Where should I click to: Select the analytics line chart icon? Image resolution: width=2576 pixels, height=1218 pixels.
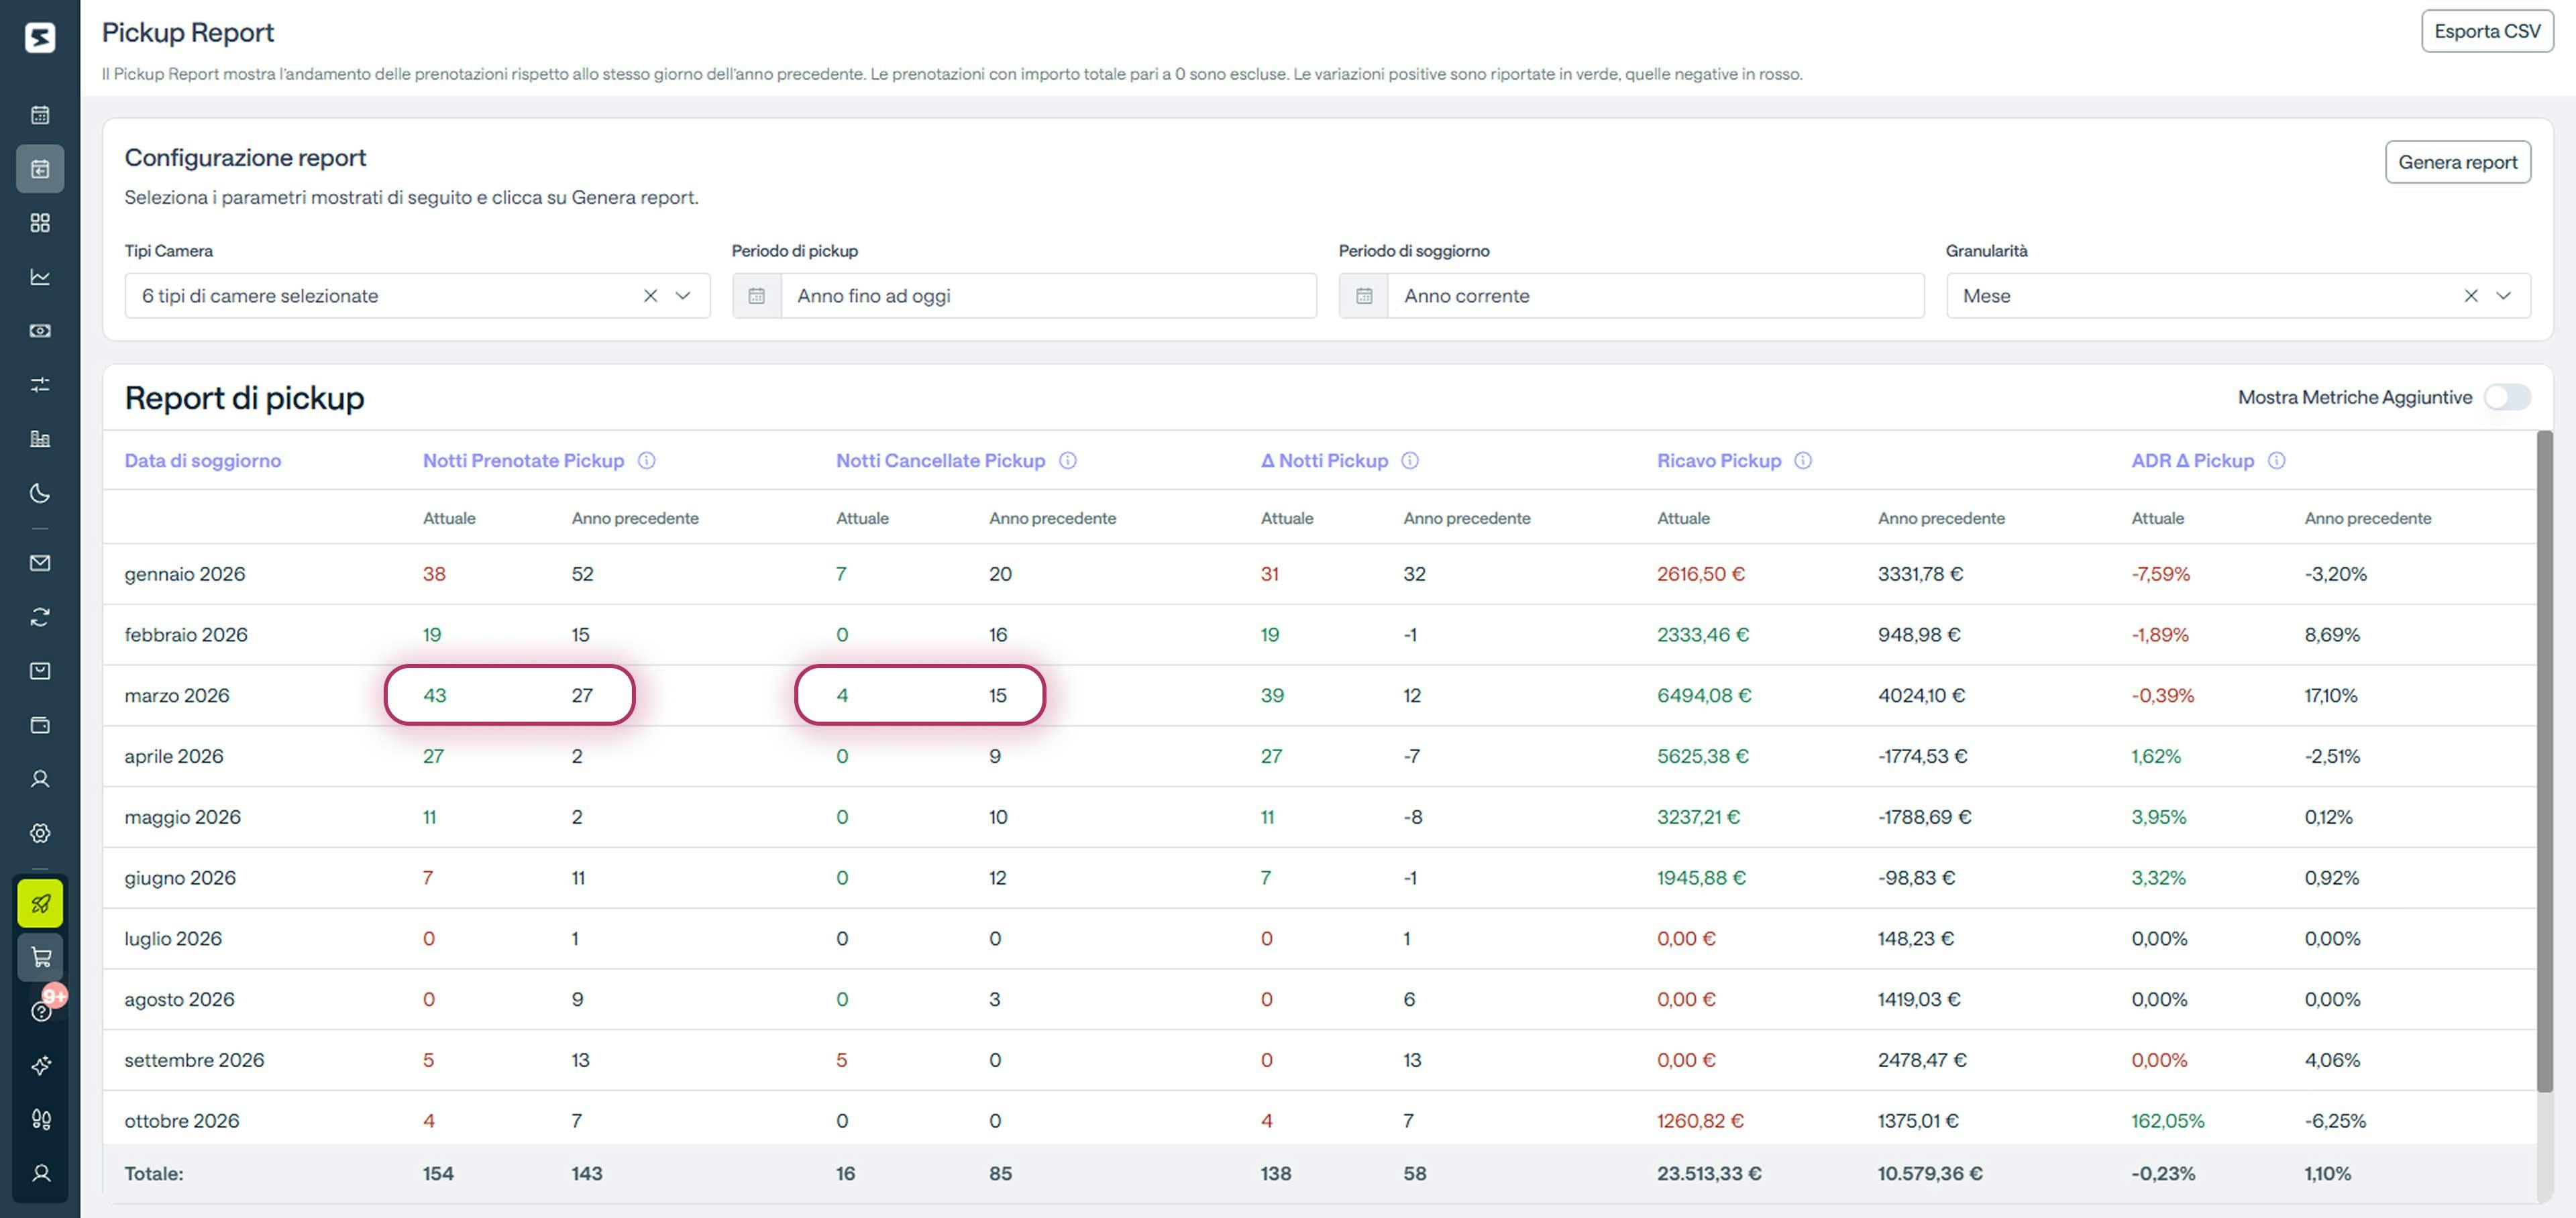[40, 277]
